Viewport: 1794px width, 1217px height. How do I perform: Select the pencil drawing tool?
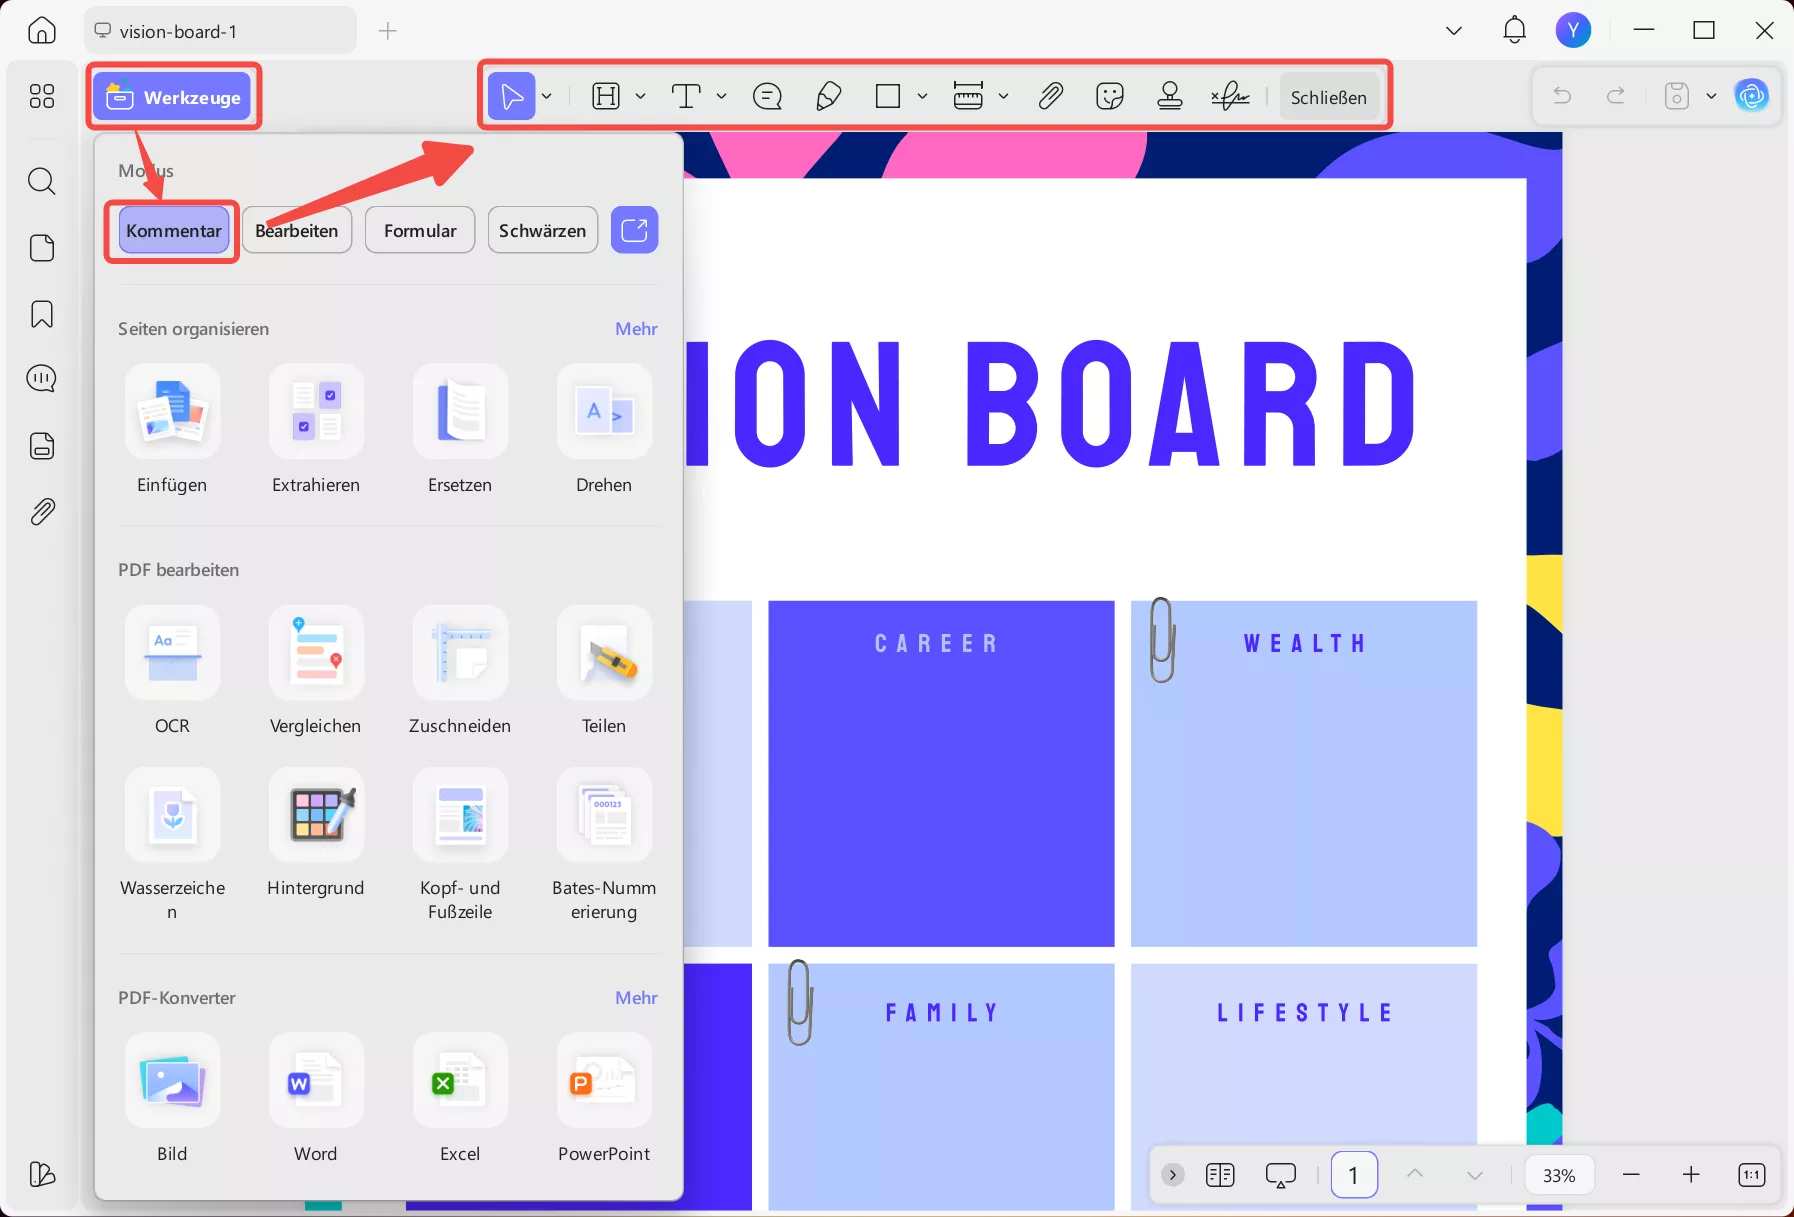[x=829, y=96]
